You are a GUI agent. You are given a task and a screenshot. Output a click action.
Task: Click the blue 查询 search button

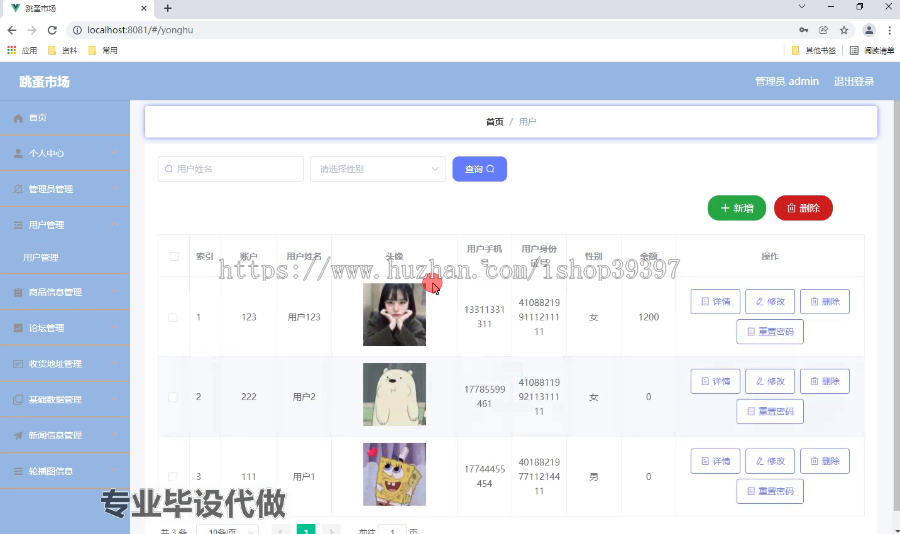(479, 169)
